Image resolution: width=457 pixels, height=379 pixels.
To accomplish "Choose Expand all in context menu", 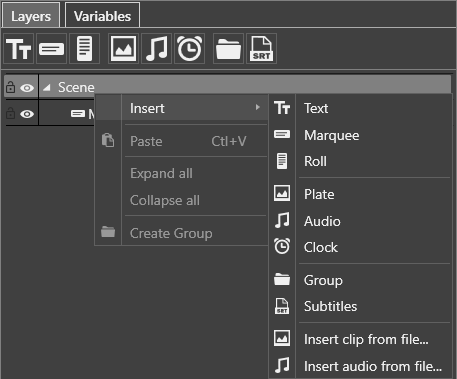I will coord(181,173).
